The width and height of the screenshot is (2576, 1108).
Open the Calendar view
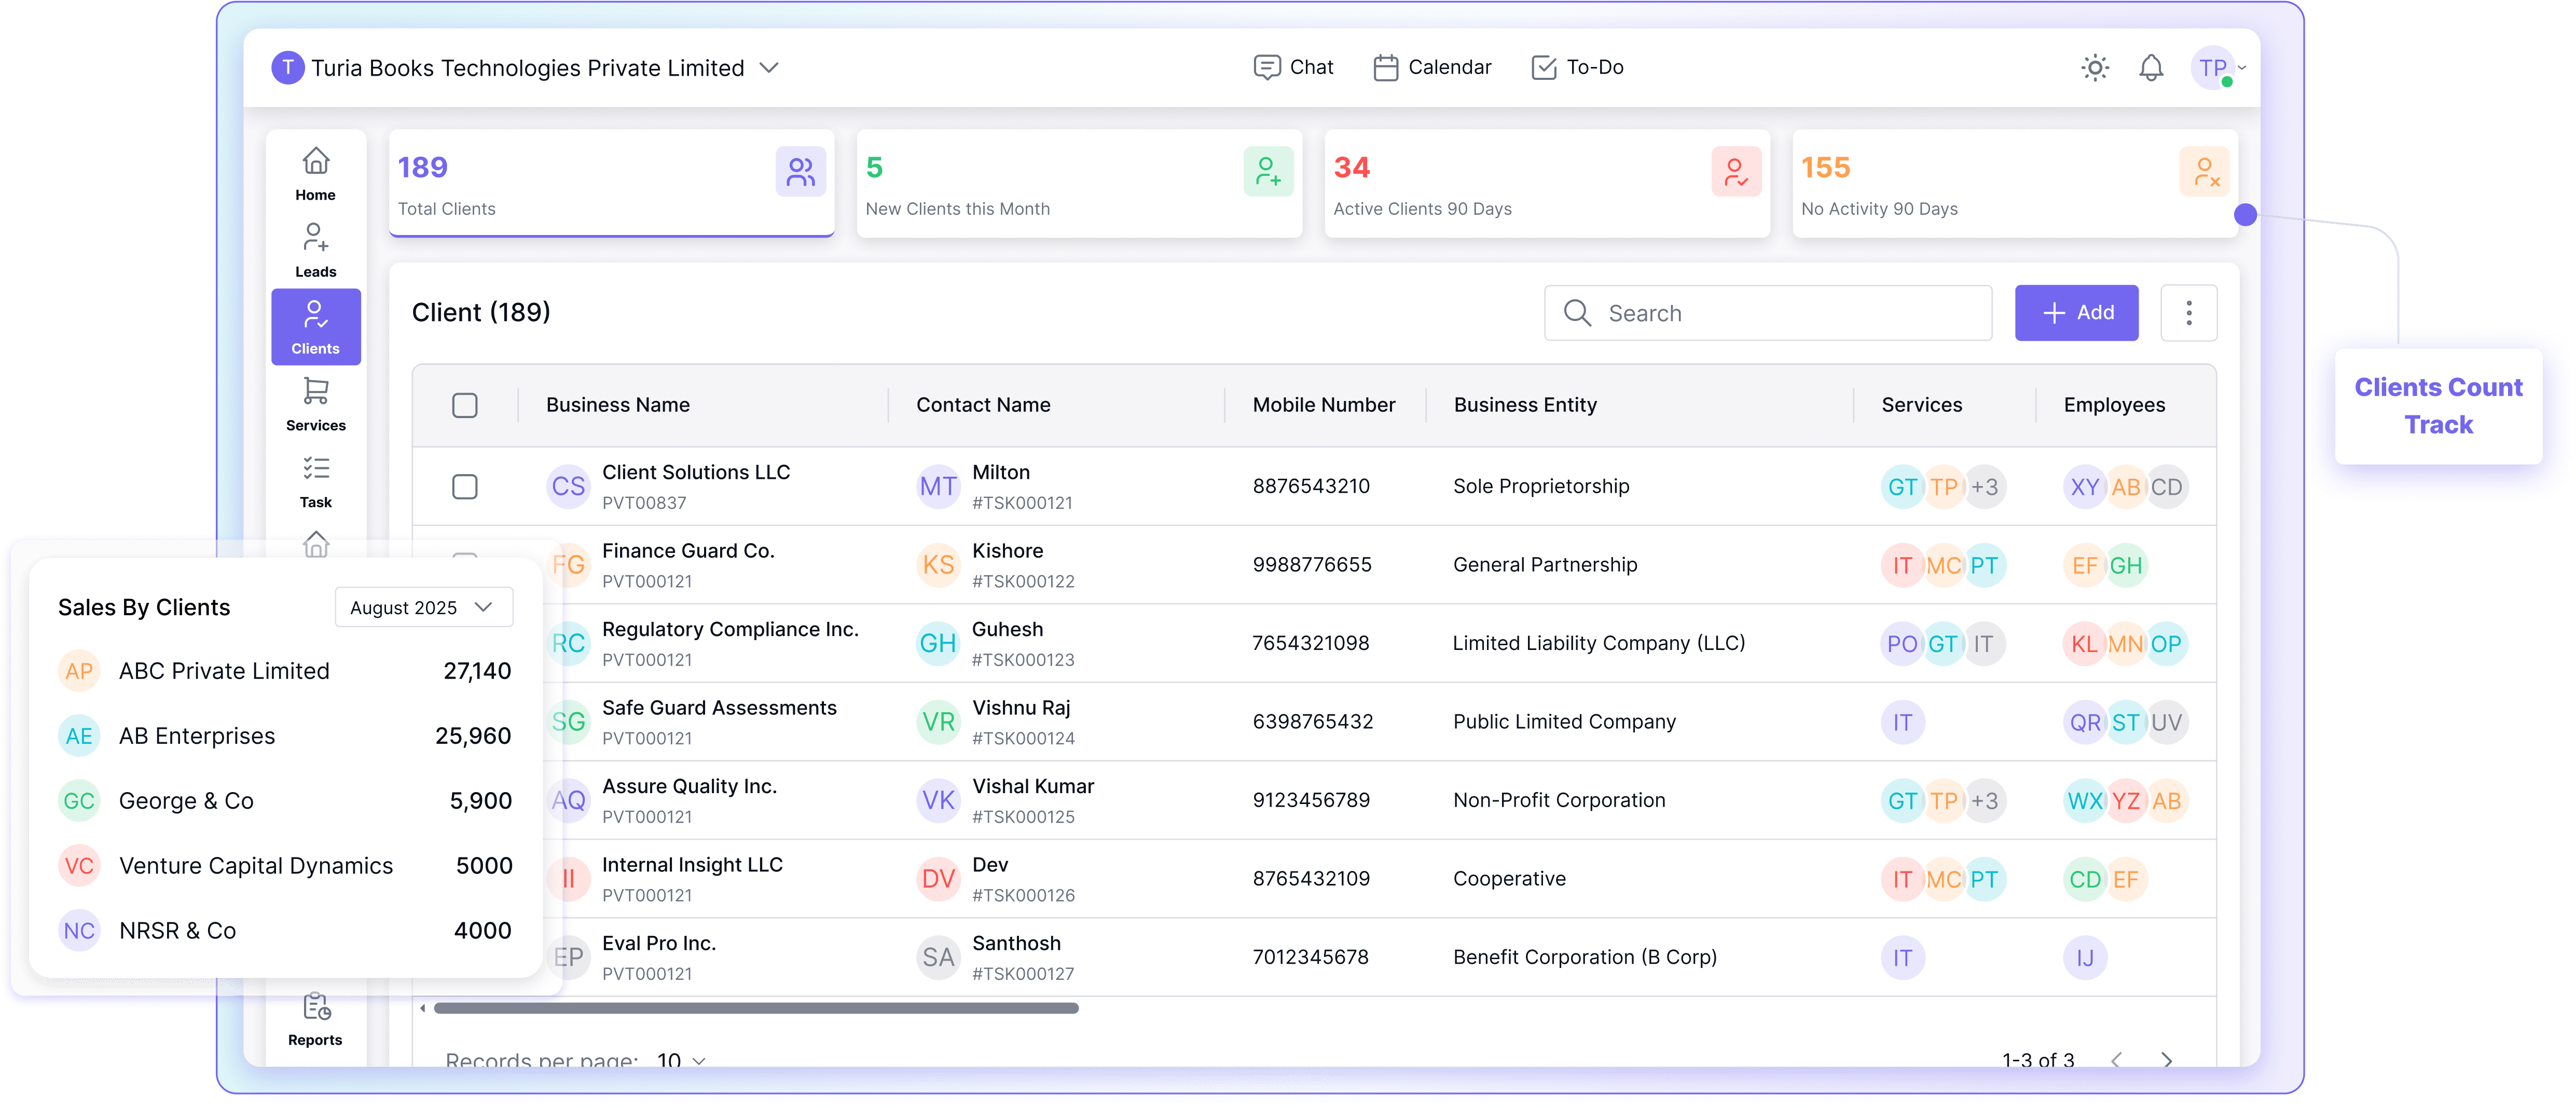(1432, 67)
